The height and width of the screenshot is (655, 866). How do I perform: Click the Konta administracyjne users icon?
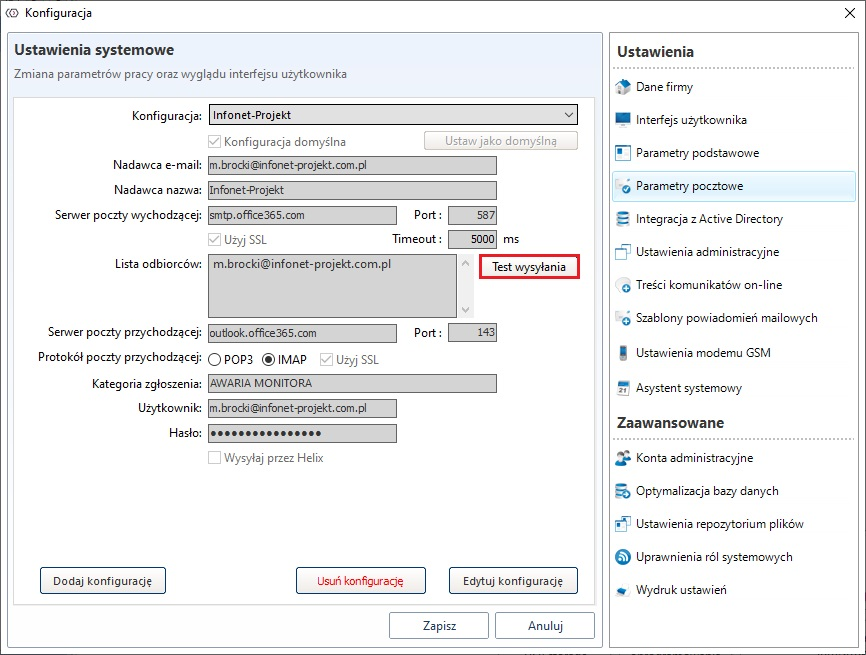[x=623, y=458]
